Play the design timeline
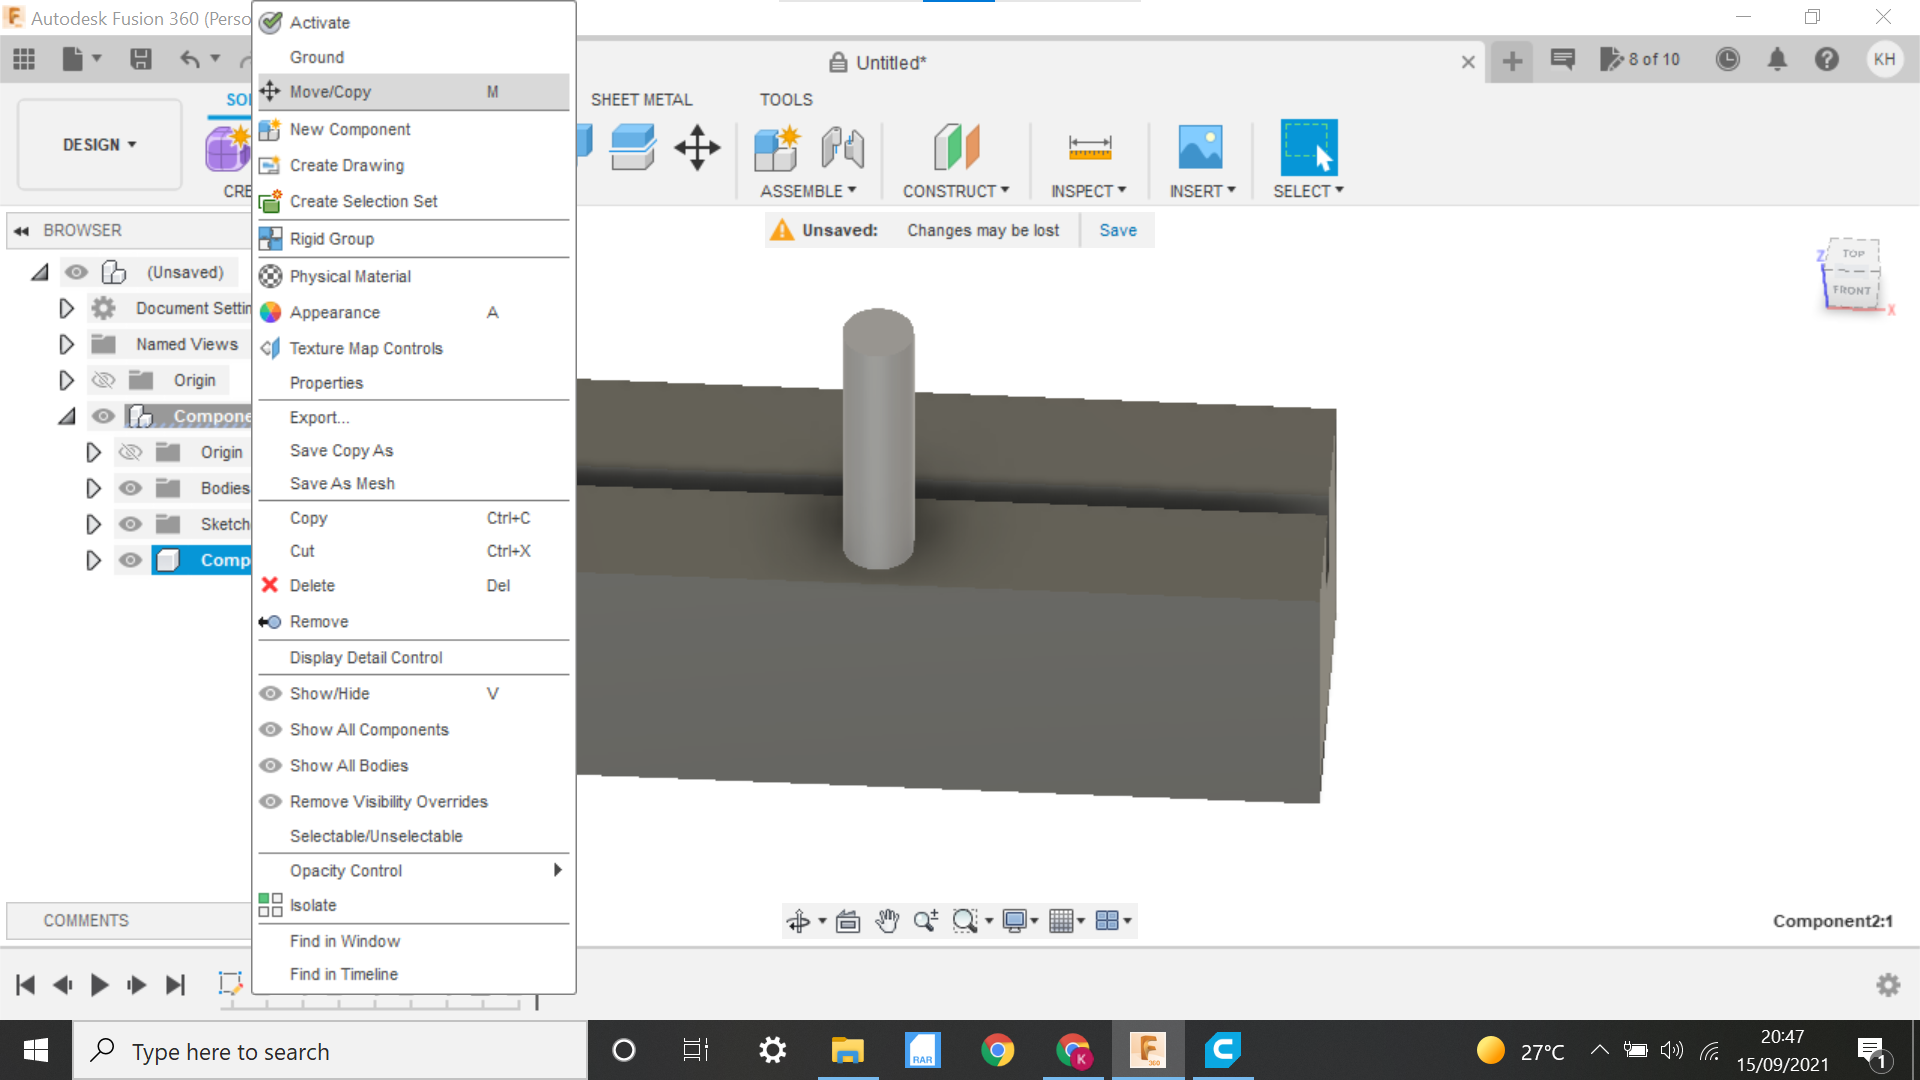1920x1080 pixels. pos(99,984)
